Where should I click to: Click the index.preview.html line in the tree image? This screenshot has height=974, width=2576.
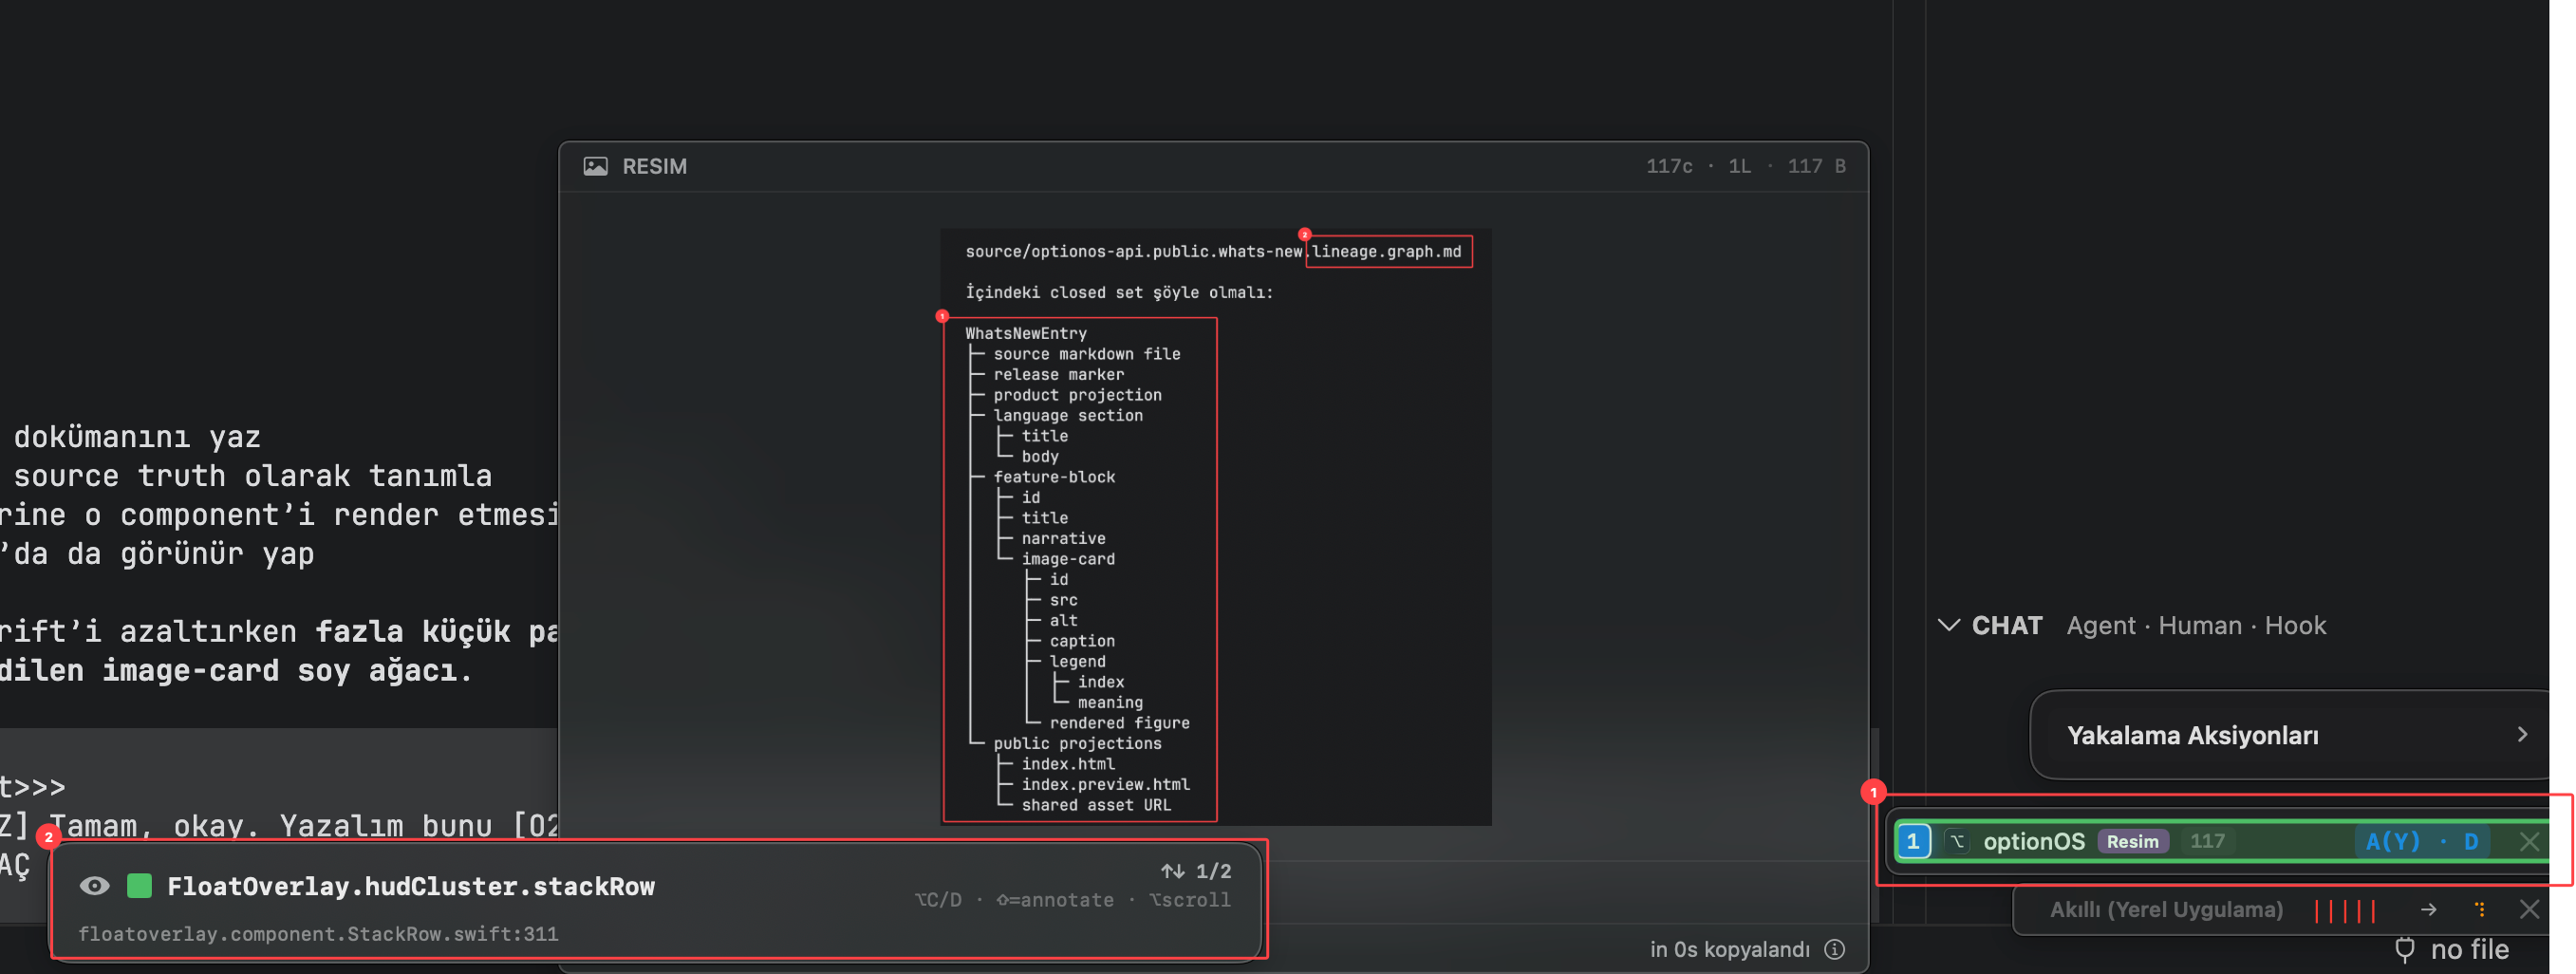tap(1105, 784)
